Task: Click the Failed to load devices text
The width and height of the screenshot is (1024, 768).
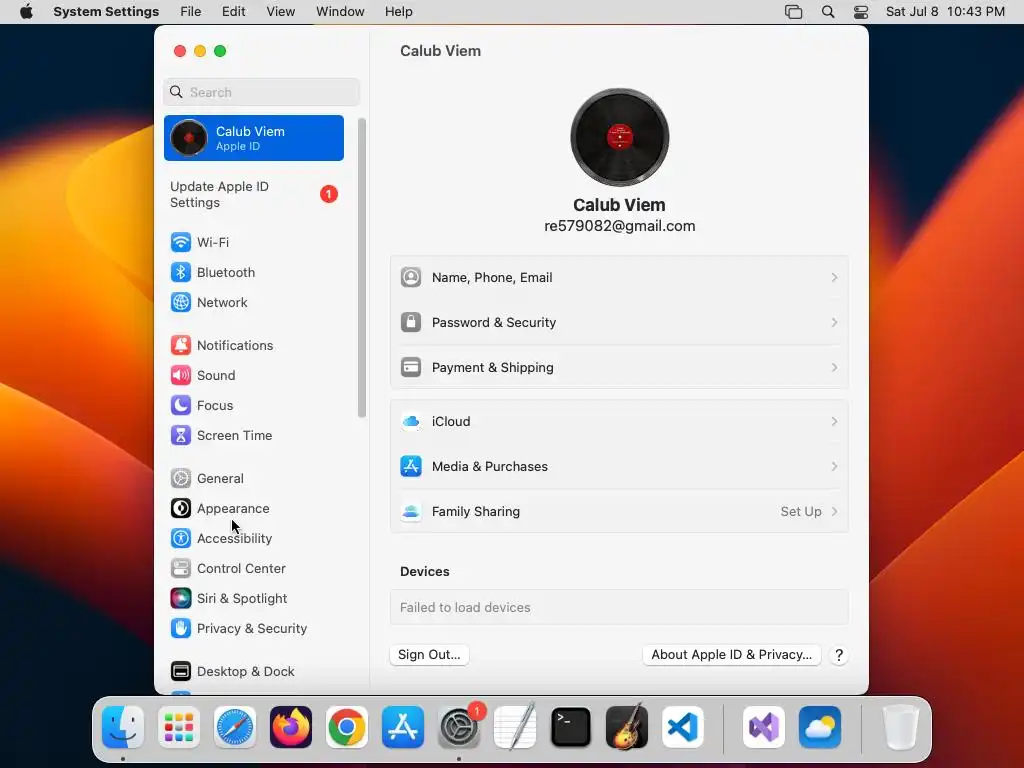Action: (x=465, y=607)
